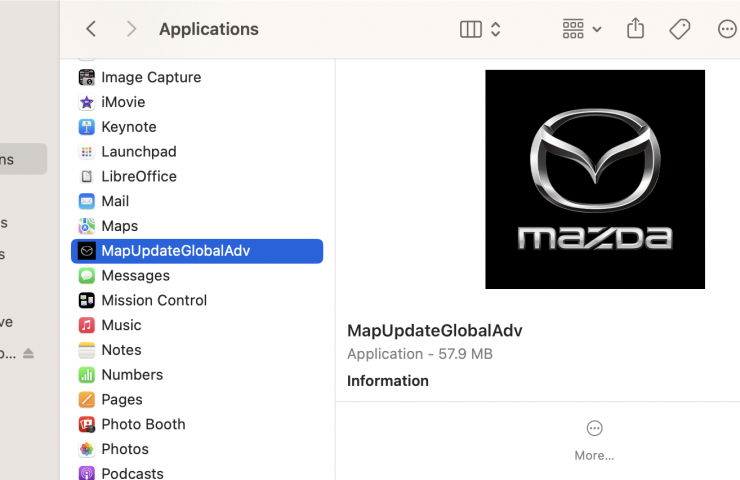740x480 pixels.
Task: Select Mission Control in the list
Action: (x=154, y=300)
